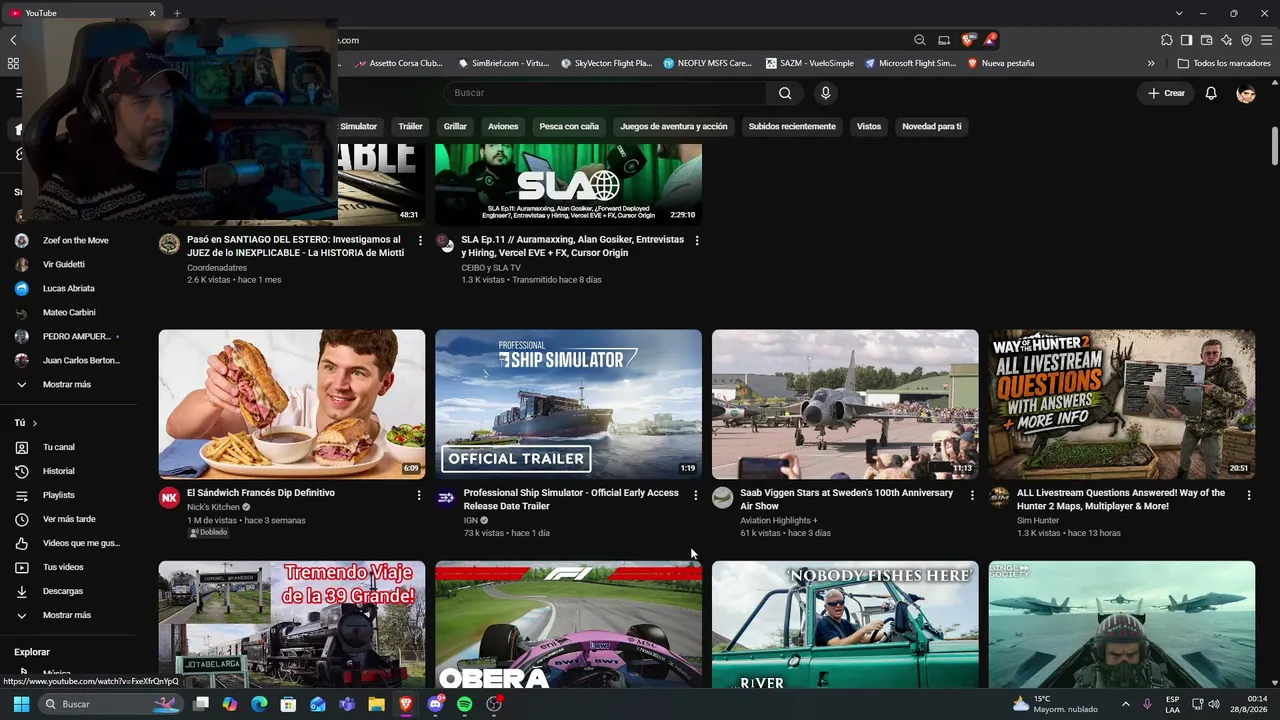1280x720 pixels.
Task: Open Brave Leo AI sparkle icon
Action: pos(1227,40)
